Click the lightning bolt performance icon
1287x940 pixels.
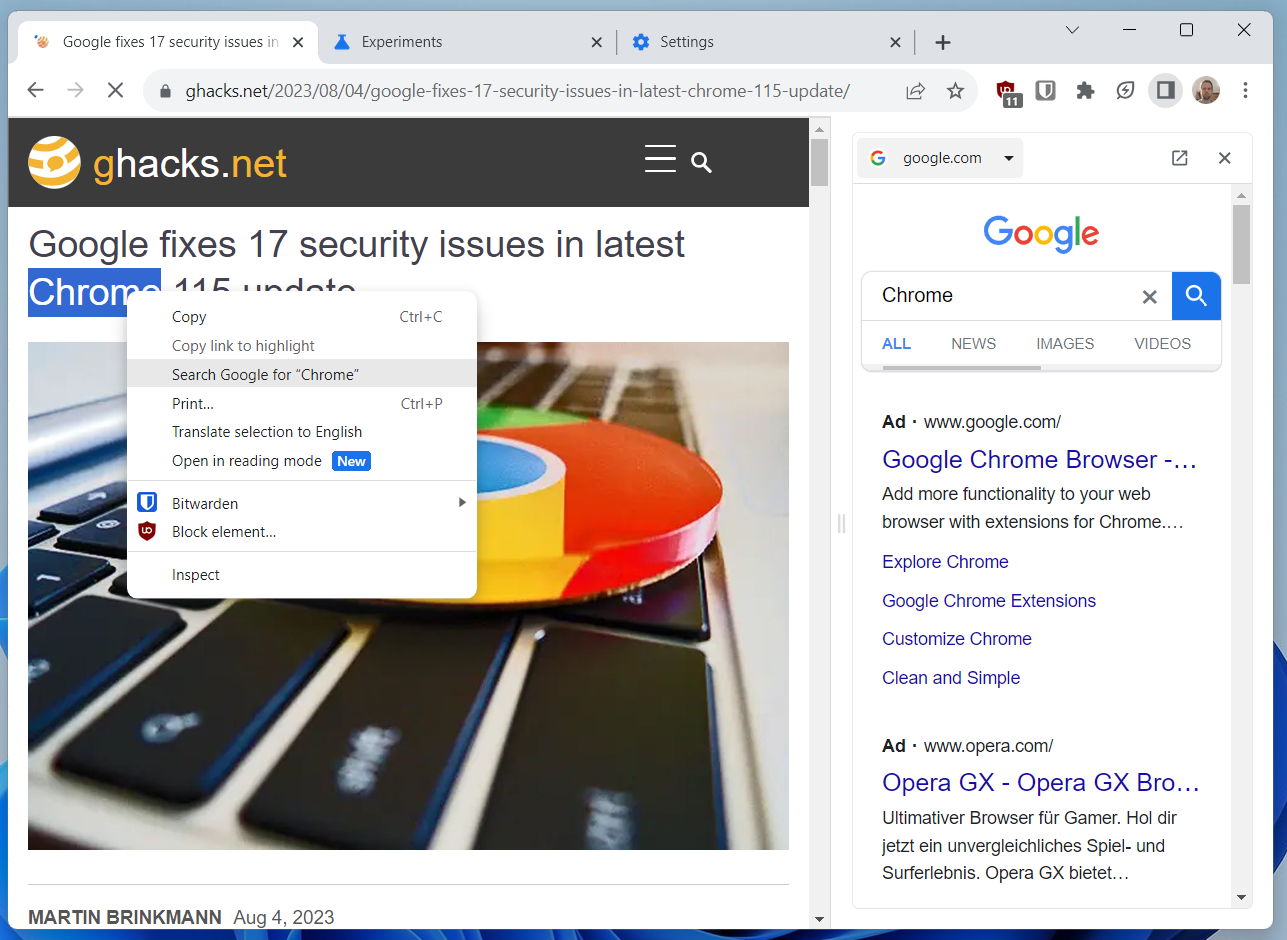pos(1125,91)
